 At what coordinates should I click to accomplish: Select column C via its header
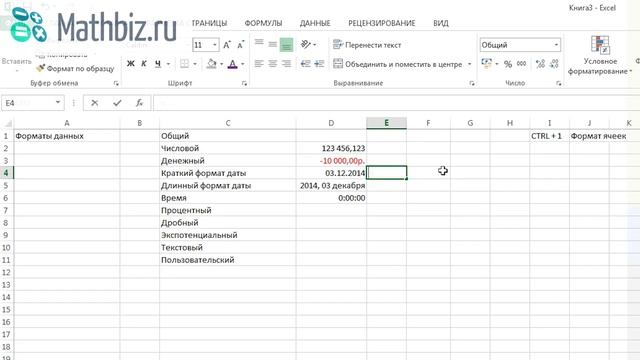point(228,123)
